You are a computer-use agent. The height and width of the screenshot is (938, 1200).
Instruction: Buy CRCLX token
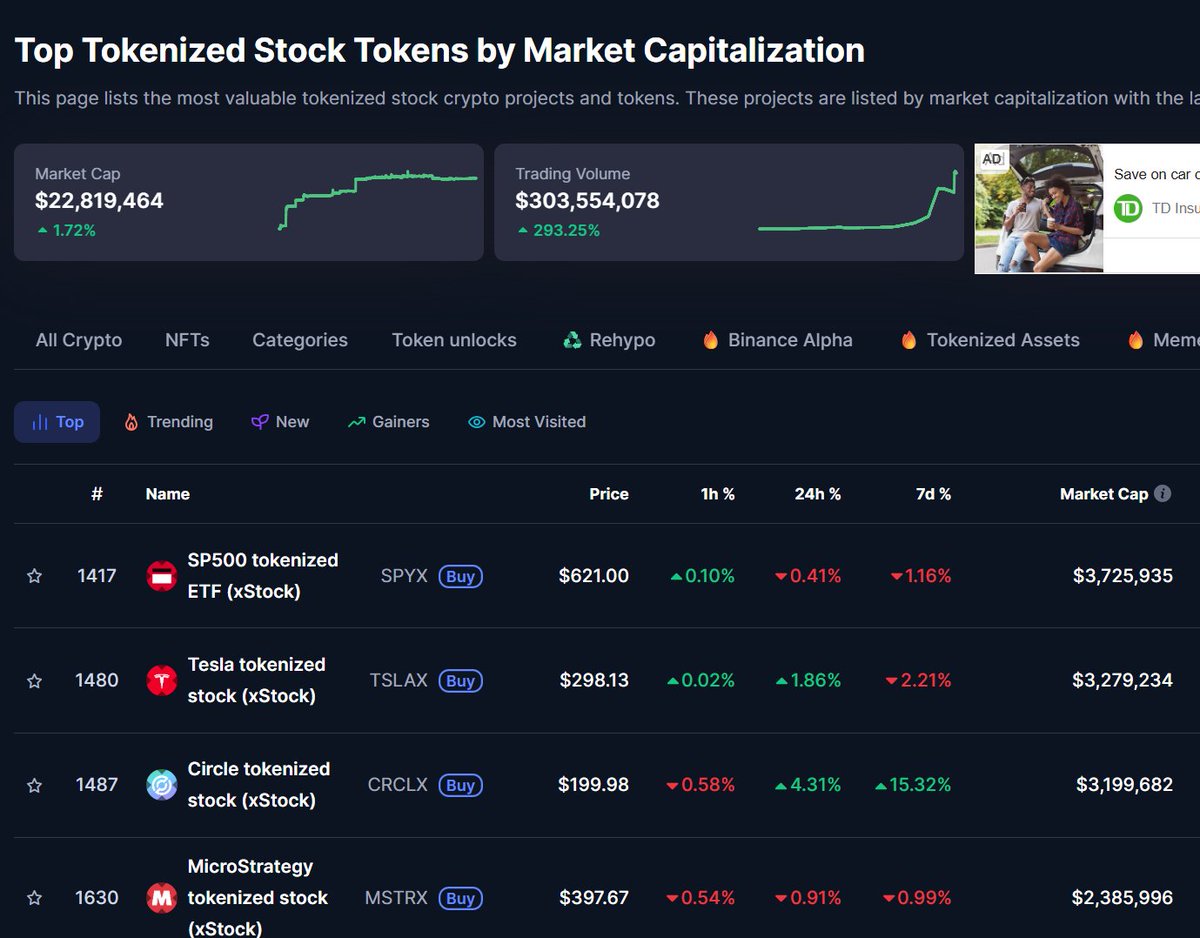coord(460,785)
